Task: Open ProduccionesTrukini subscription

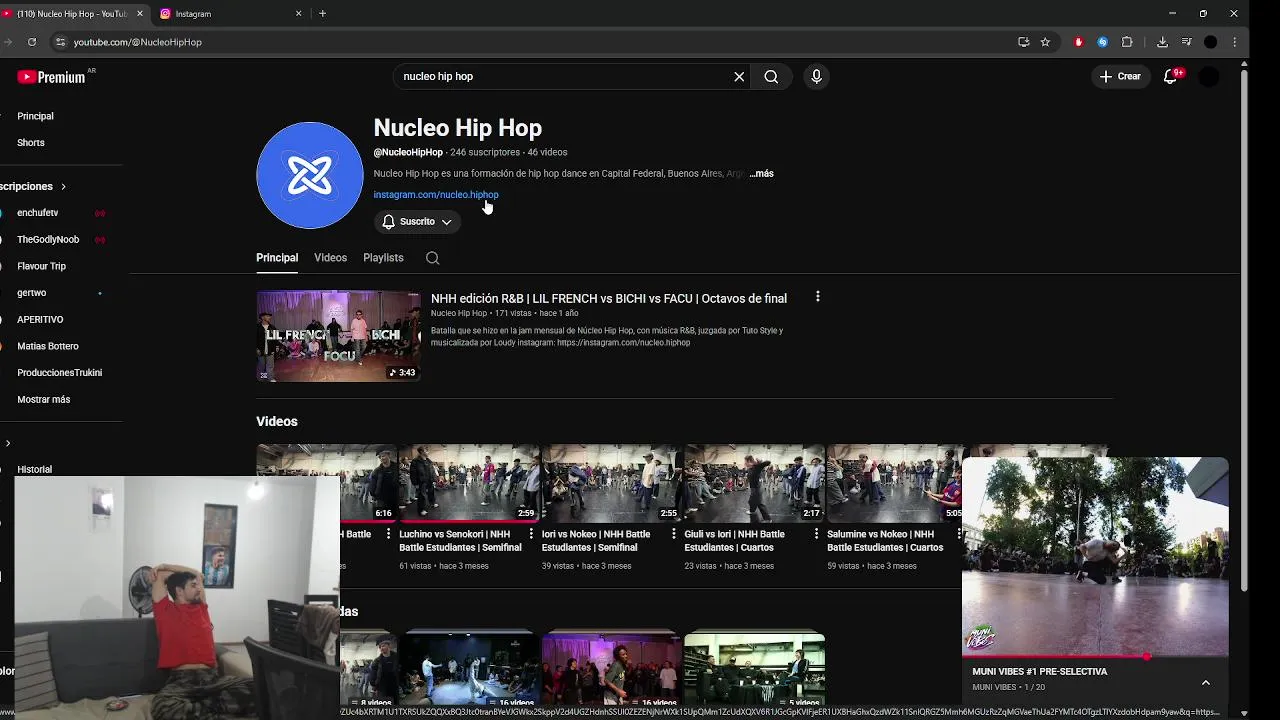Action: click(x=60, y=373)
